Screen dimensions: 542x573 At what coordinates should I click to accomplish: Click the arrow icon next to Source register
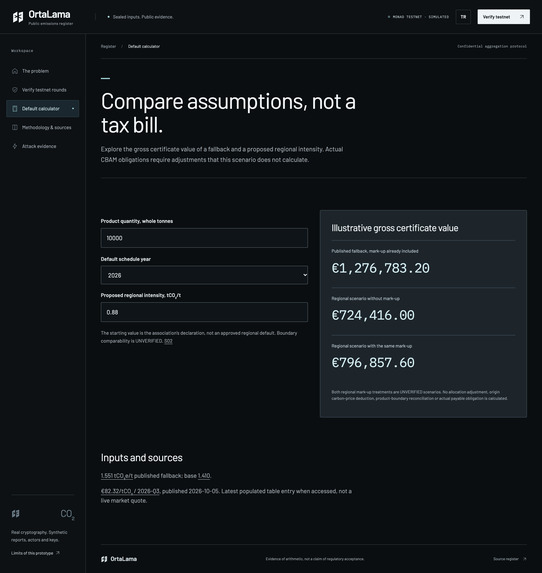(x=524, y=559)
